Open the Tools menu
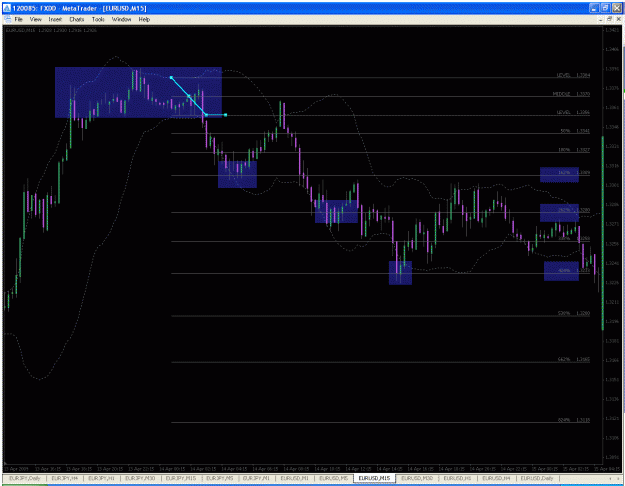 [x=98, y=19]
